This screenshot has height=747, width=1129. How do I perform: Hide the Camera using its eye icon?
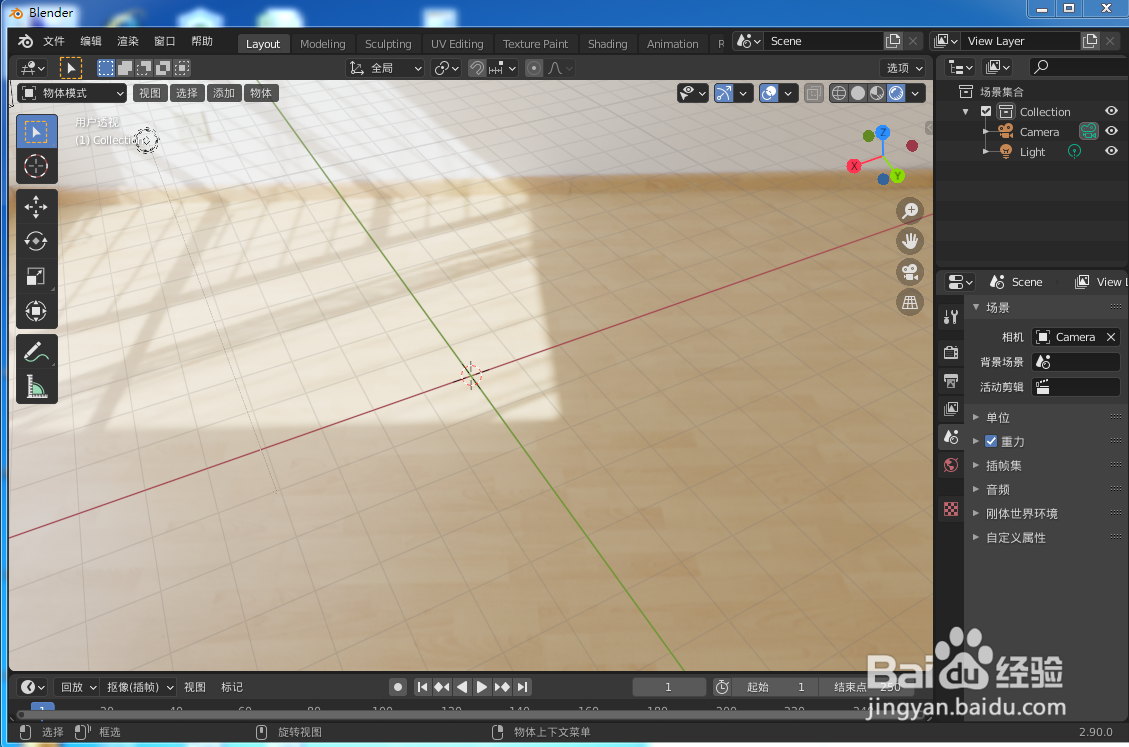(x=1112, y=131)
